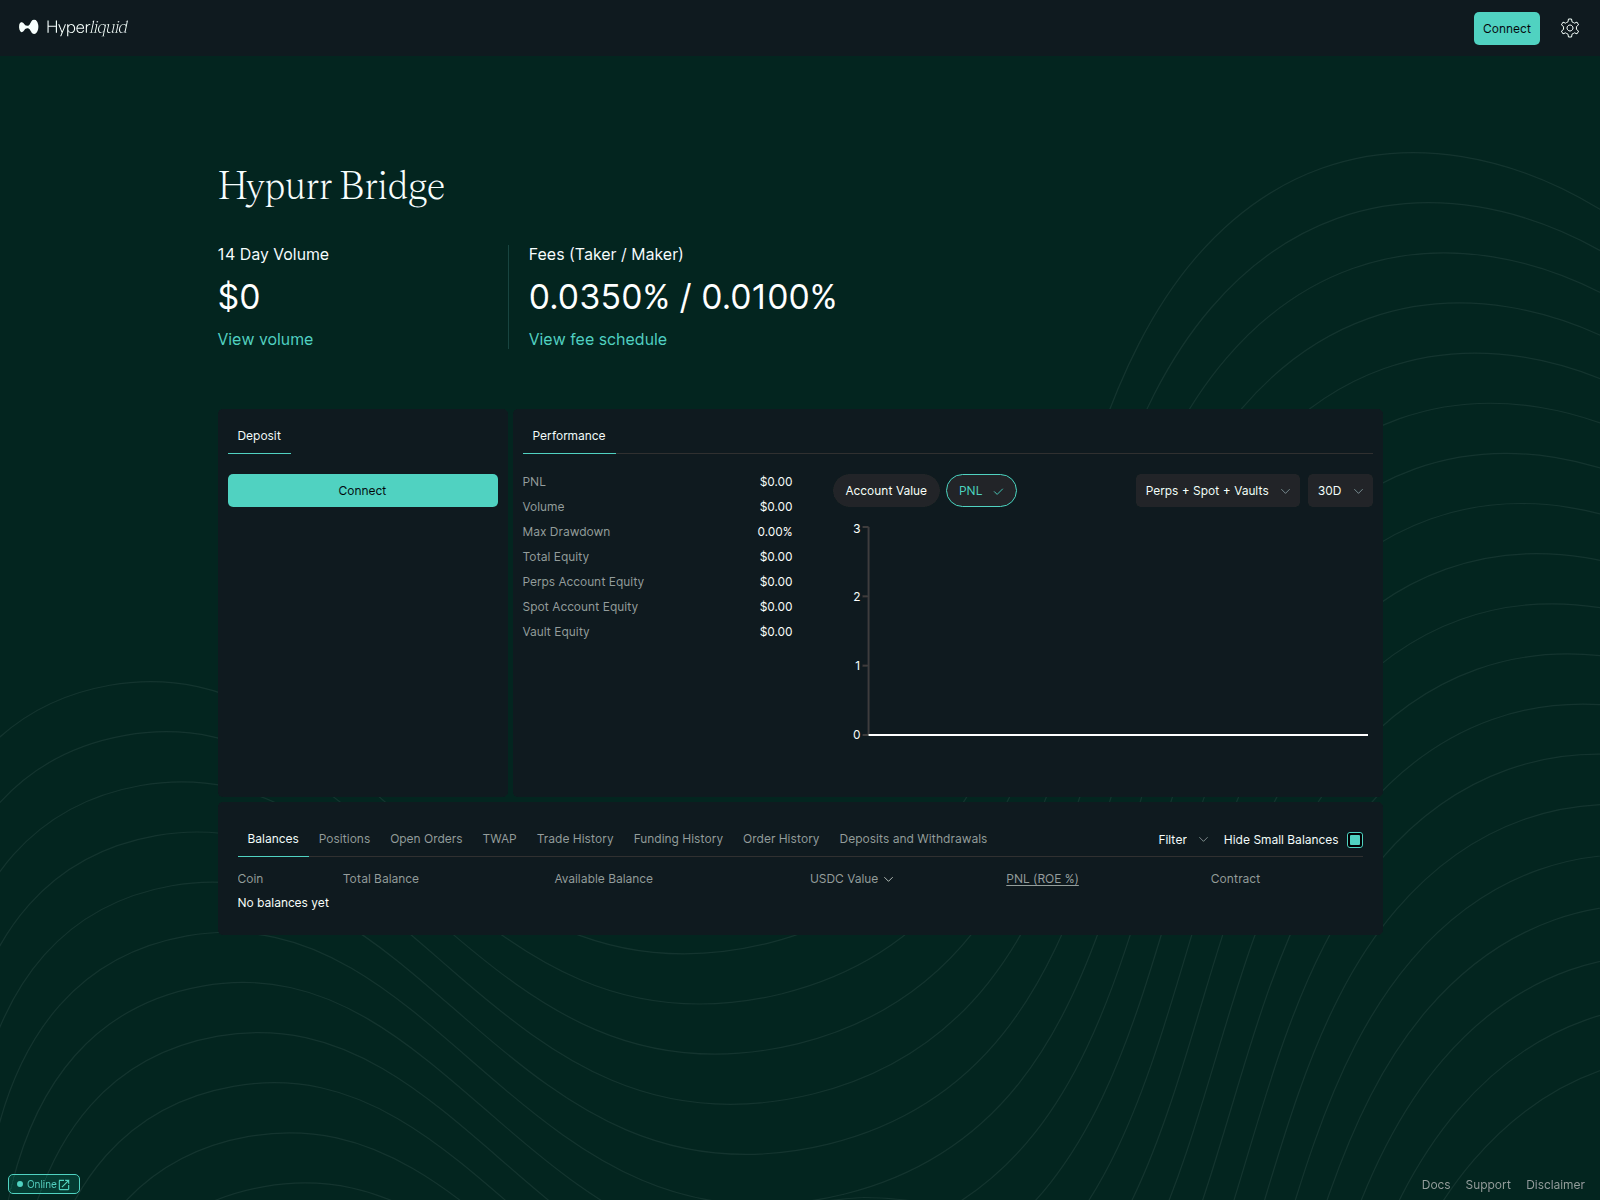Open settings via the gear icon
Viewport: 1600px width, 1200px height.
1570,28
